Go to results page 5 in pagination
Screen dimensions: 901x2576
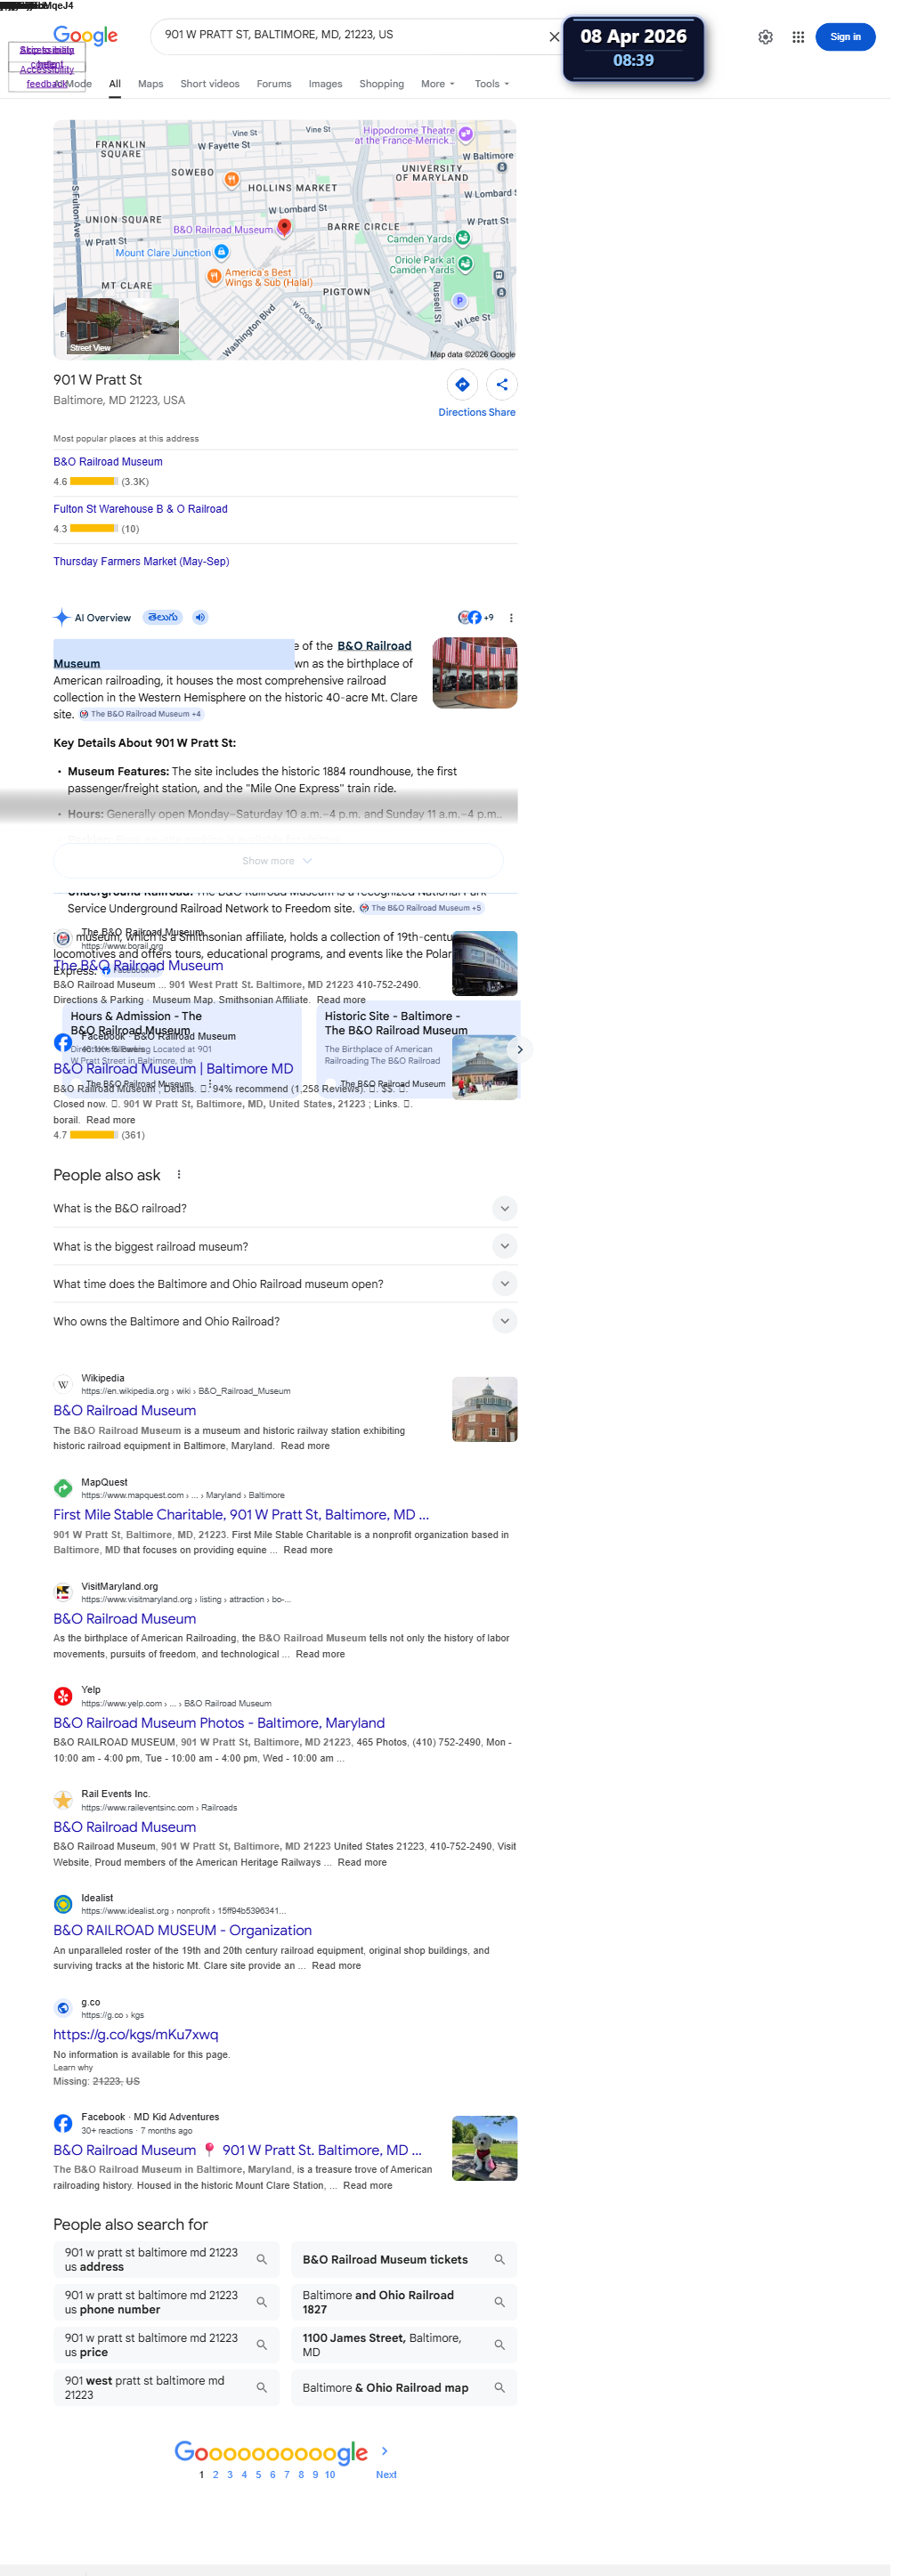pos(258,2474)
